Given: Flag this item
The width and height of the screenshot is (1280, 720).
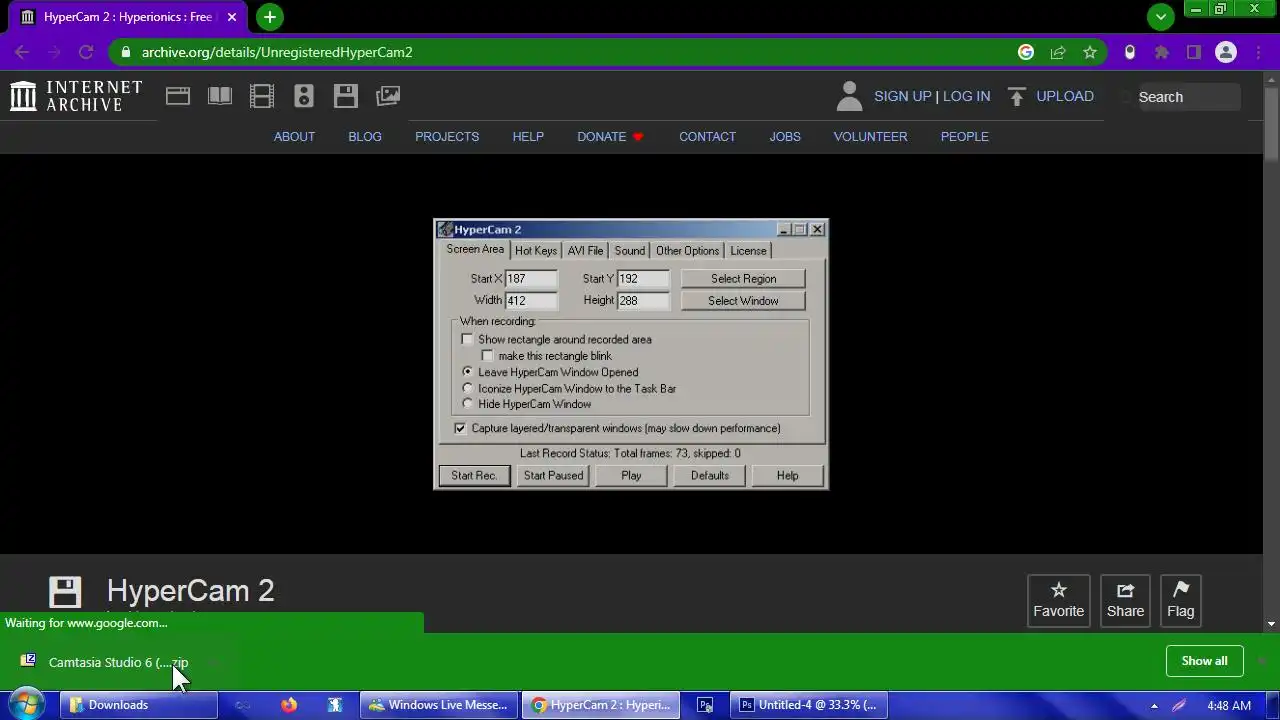Looking at the screenshot, I should click(x=1181, y=601).
